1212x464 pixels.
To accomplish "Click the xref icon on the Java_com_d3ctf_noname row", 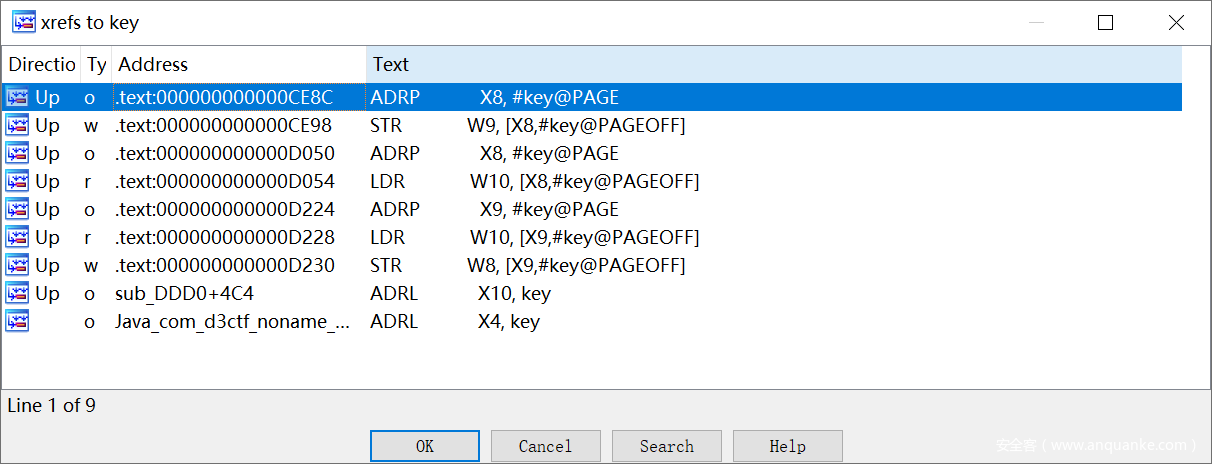I will (x=17, y=321).
